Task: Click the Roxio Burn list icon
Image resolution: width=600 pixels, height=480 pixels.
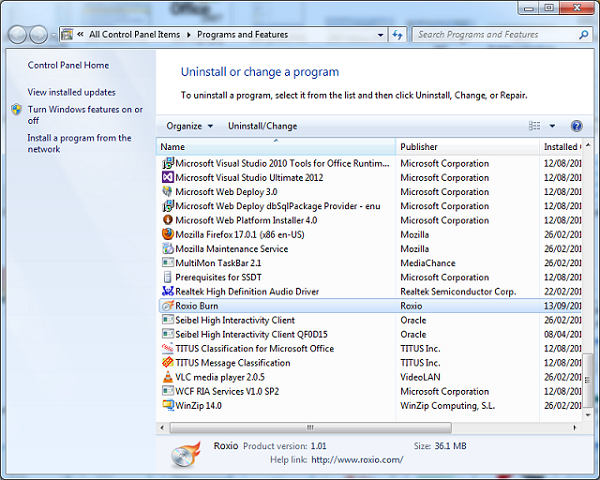Action: pos(168,305)
